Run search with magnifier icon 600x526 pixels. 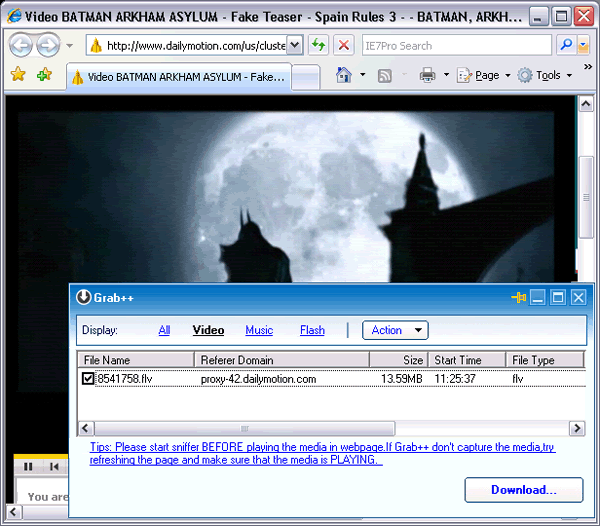pyautogui.click(x=566, y=45)
